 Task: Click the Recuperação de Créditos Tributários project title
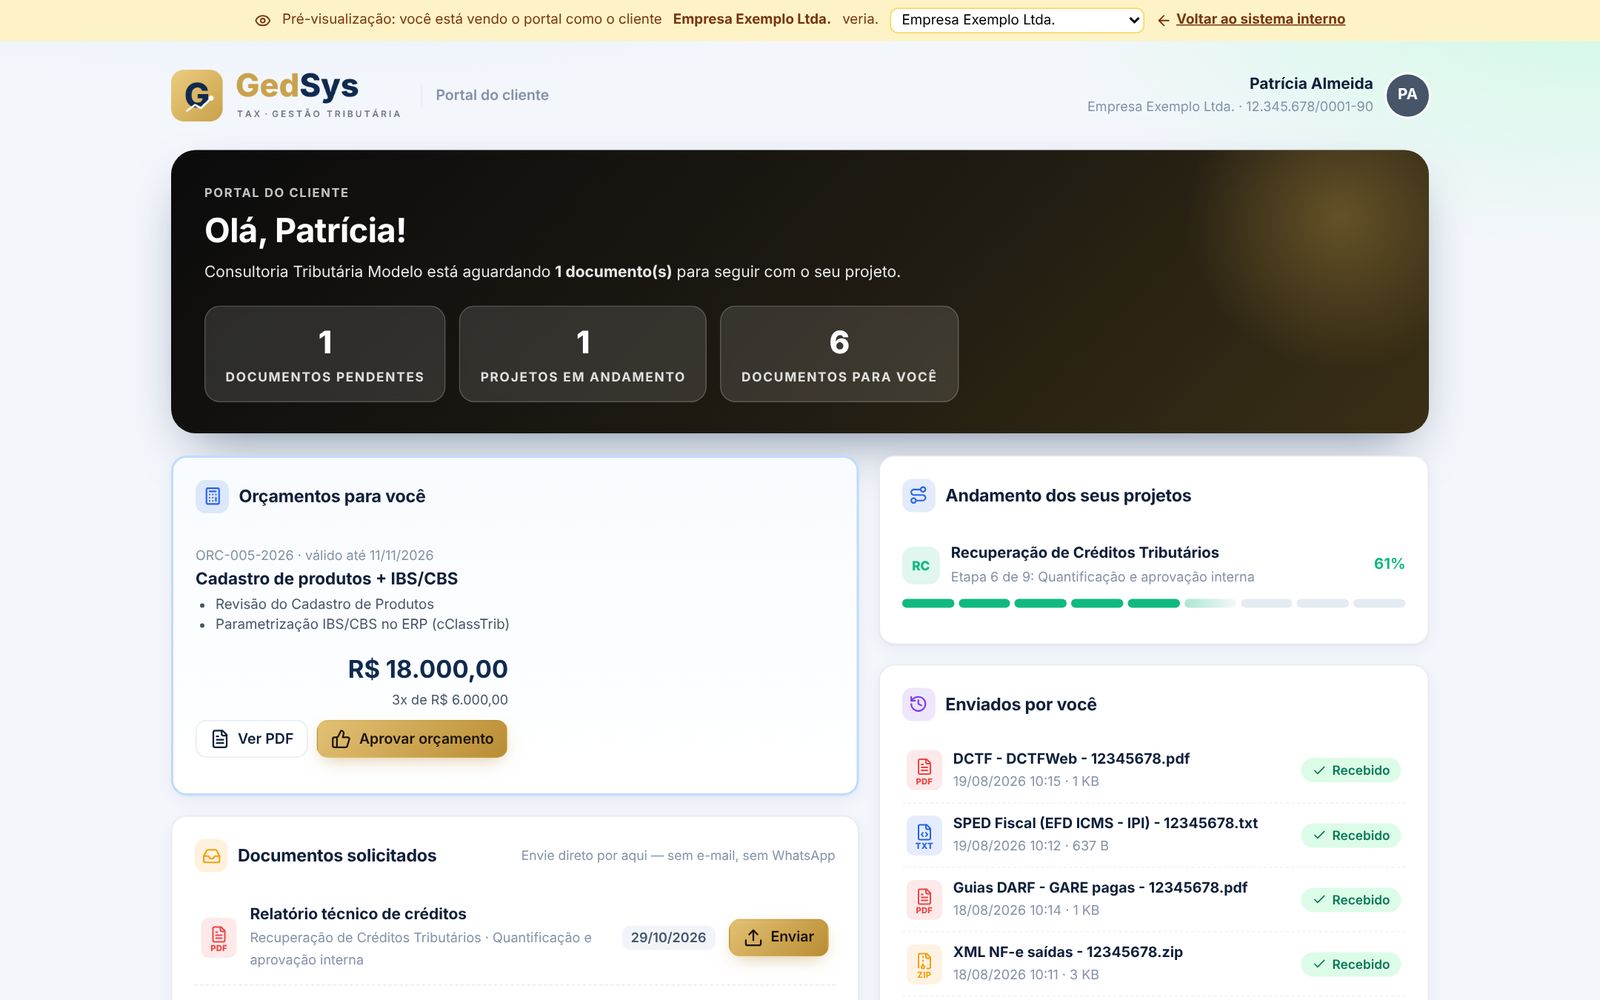point(1085,553)
